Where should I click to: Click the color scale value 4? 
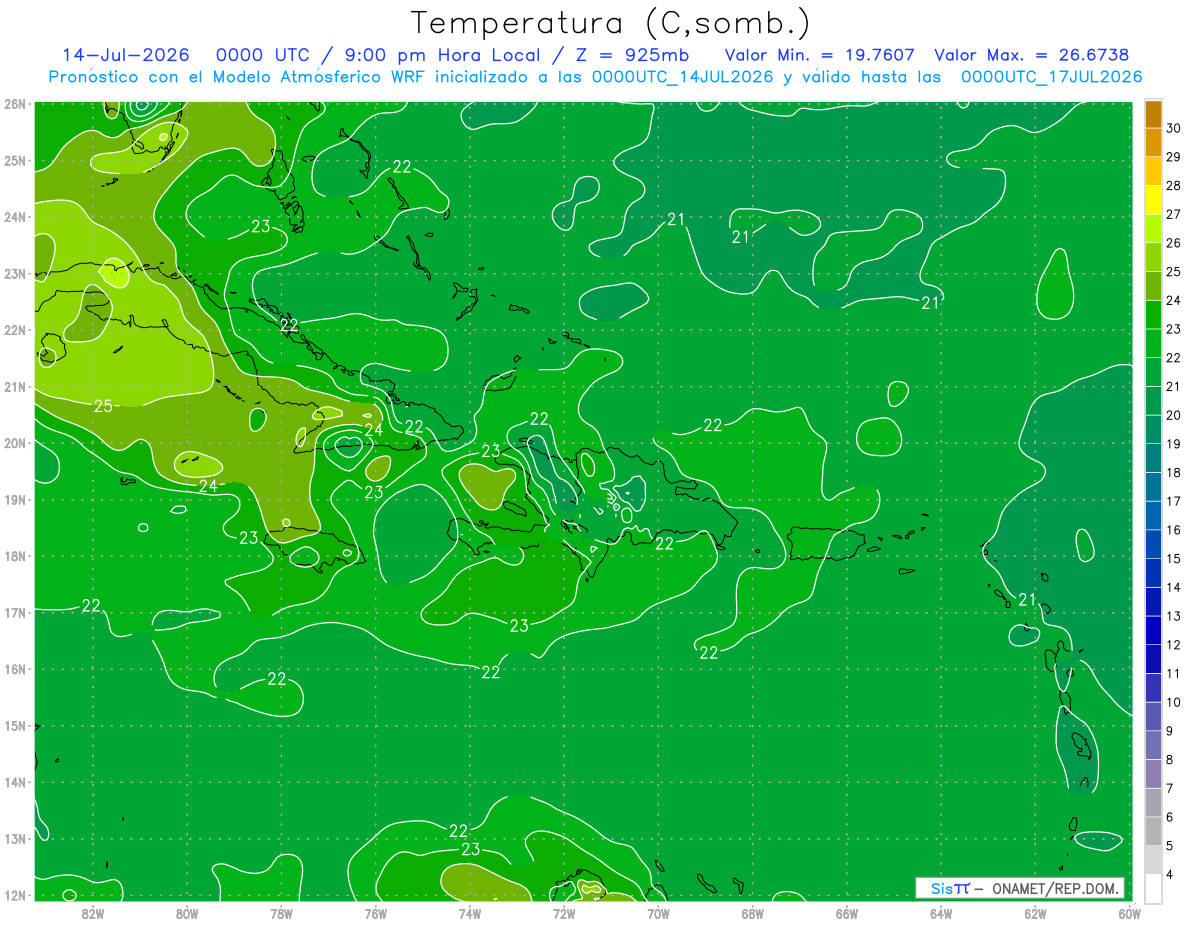pyautogui.click(x=1170, y=874)
